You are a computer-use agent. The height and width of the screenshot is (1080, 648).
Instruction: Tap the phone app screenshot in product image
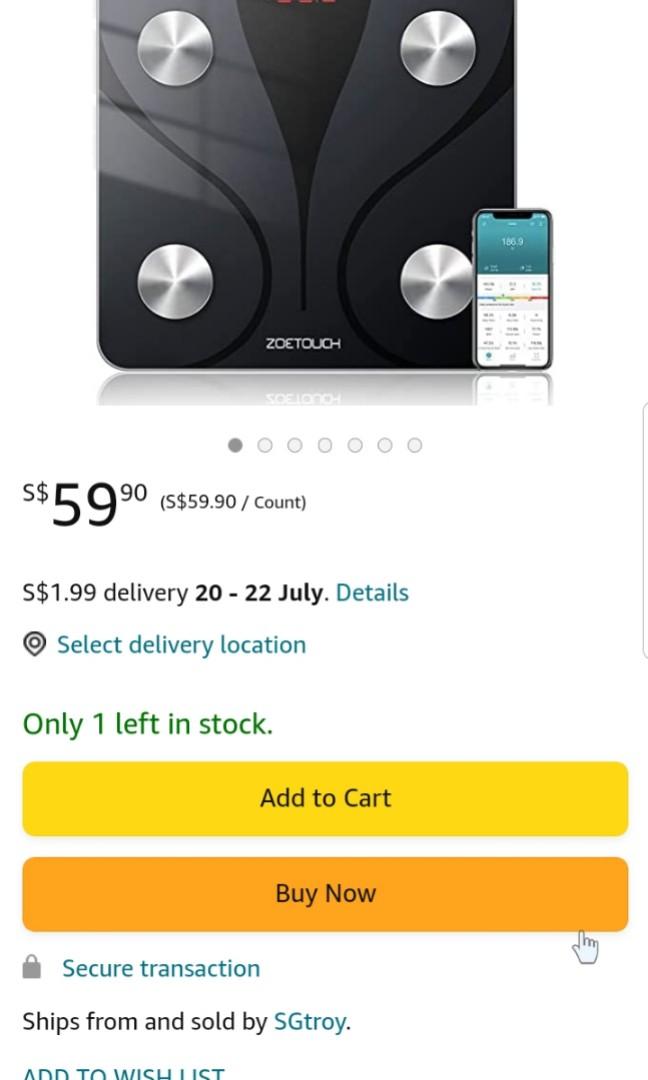coord(512,290)
